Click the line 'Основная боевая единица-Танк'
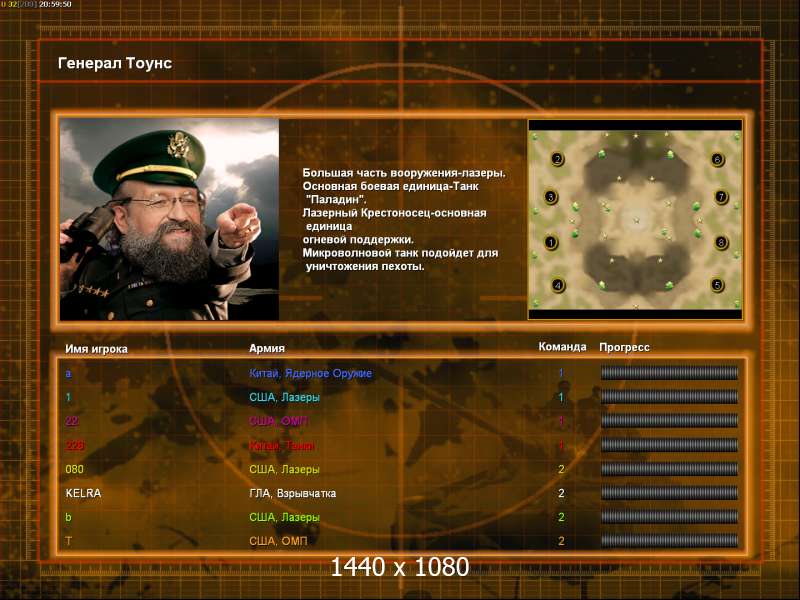800x600 pixels. coord(390,187)
